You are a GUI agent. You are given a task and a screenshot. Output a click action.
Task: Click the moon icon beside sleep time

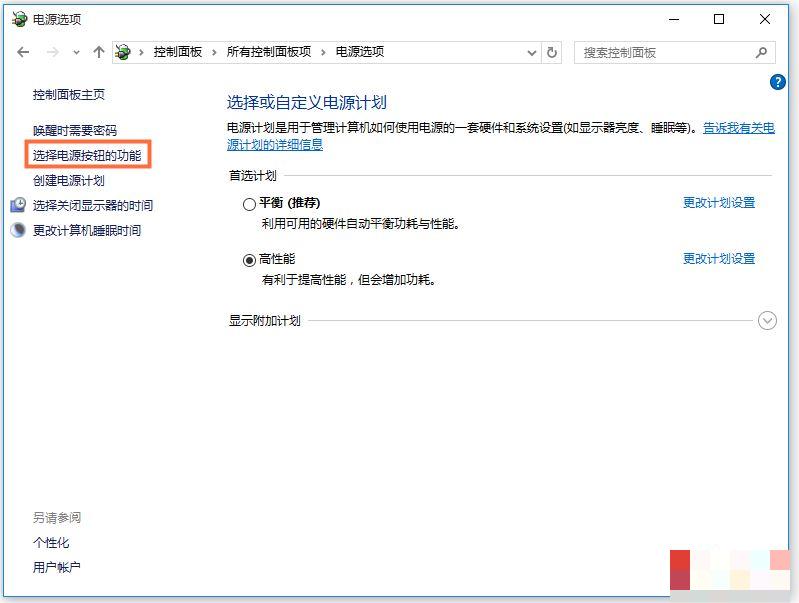(18, 230)
